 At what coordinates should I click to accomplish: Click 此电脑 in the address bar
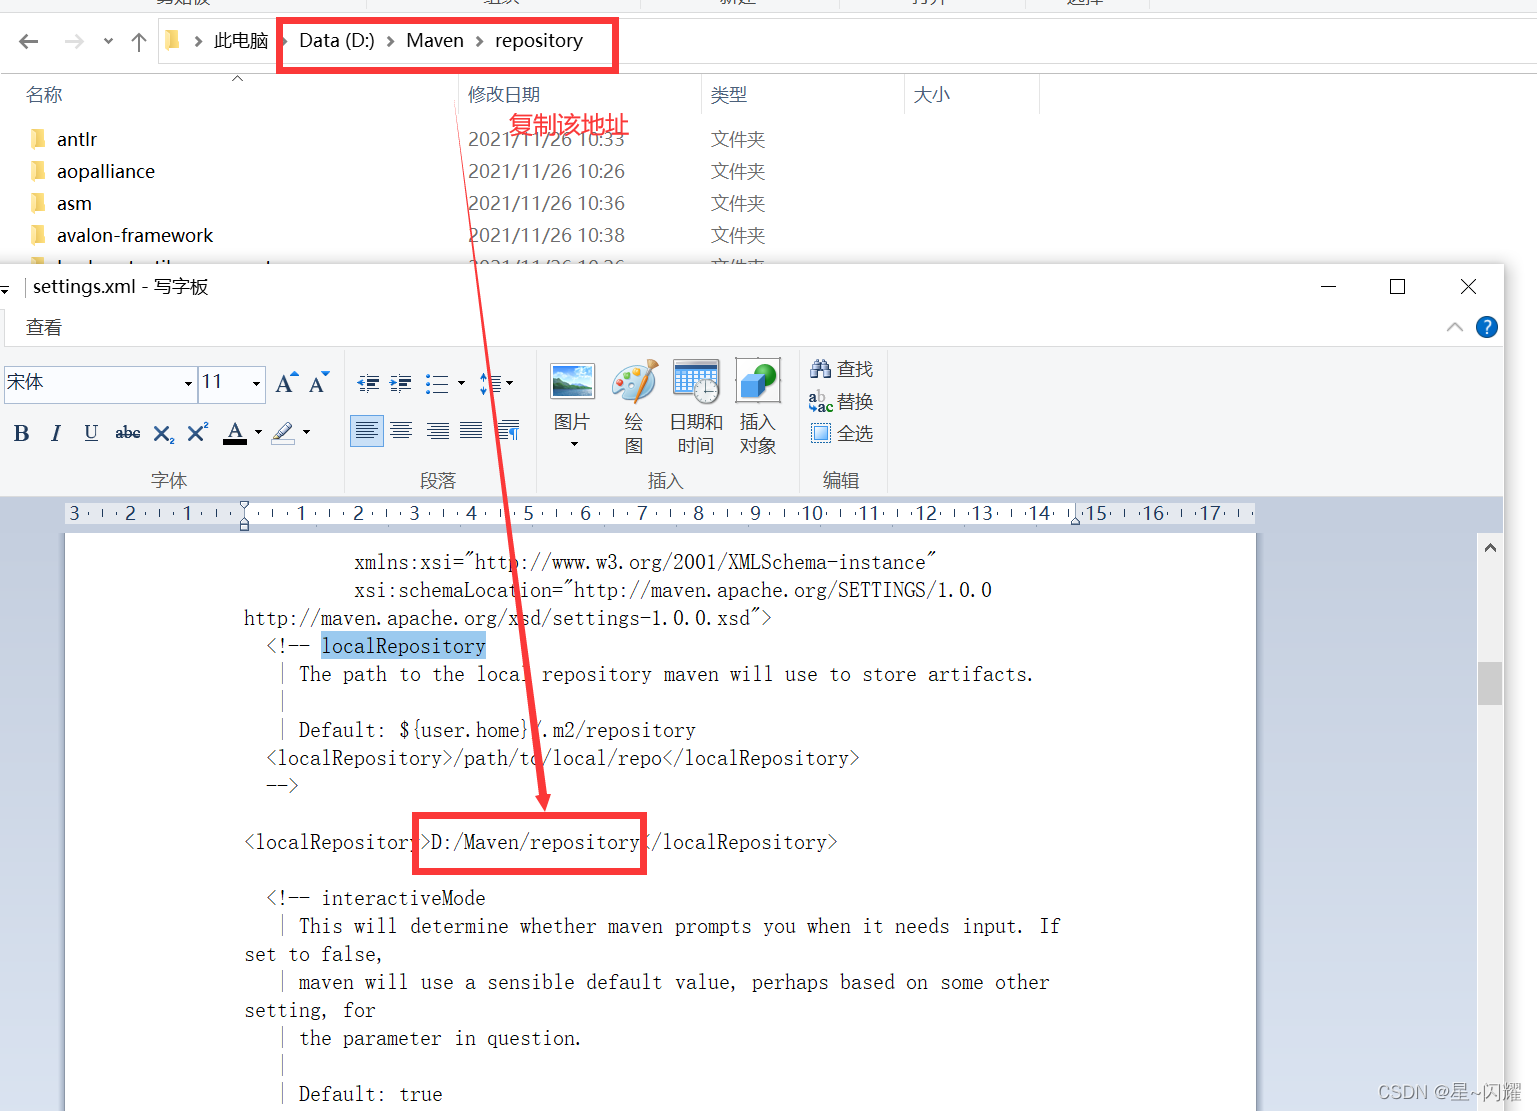coord(241,41)
